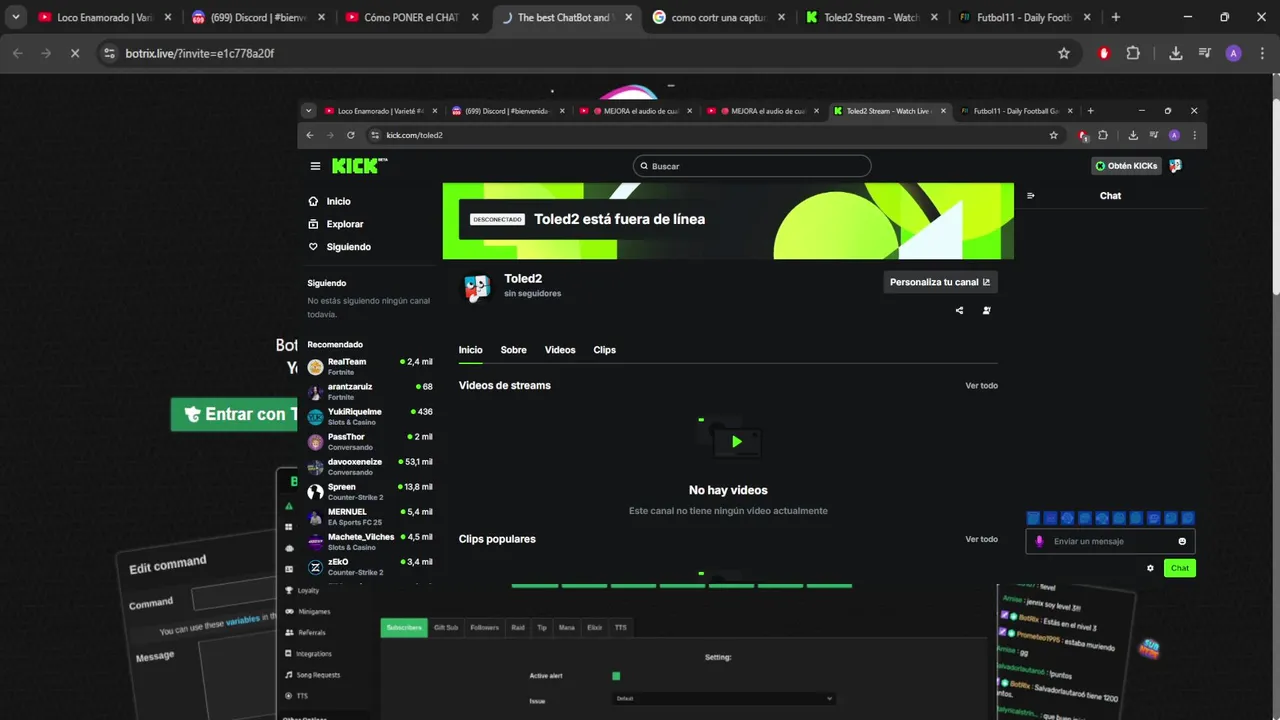This screenshot has height=720, width=1280.
Task: Open emoji picker in the chat input
Action: point(1182,541)
